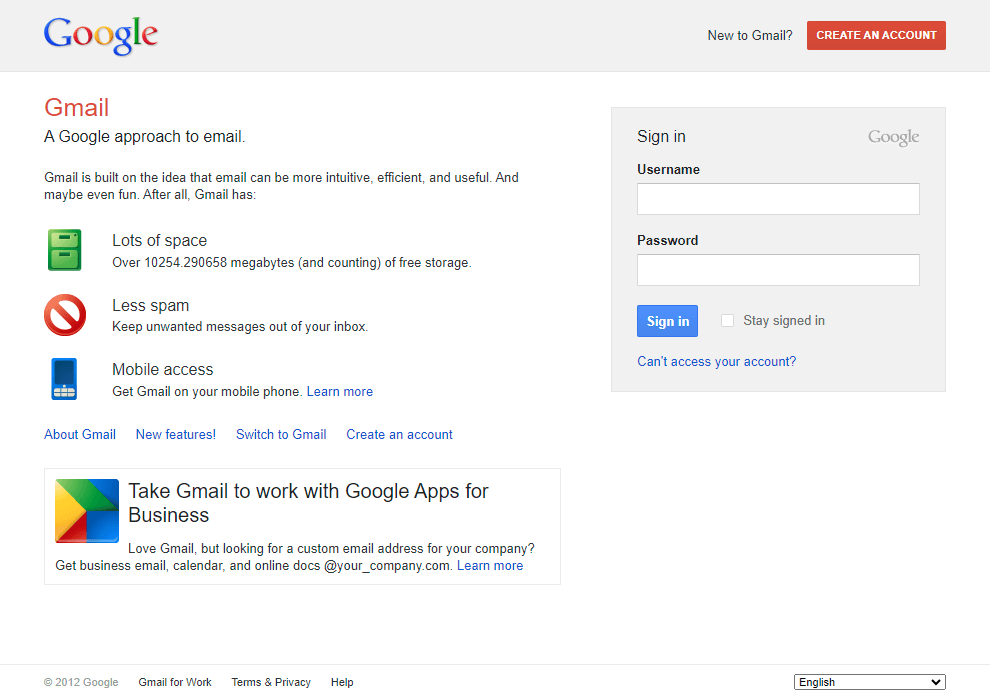990x700 pixels.
Task: Focus the Username input field
Action: 778,199
